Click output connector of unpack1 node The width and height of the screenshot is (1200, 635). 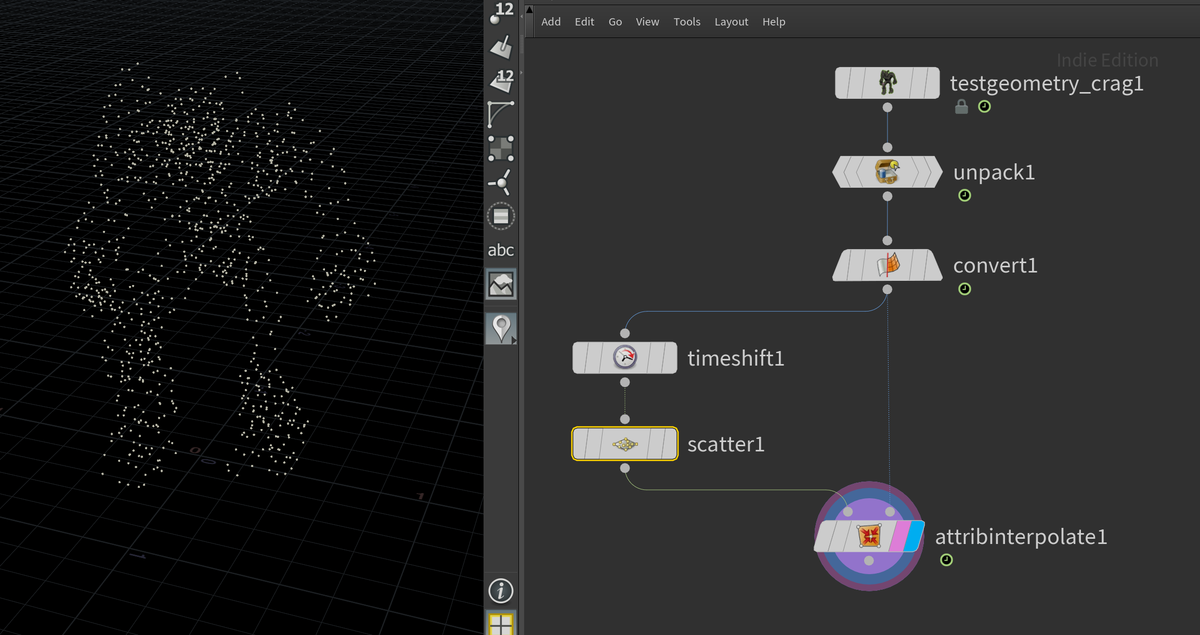pyautogui.click(x=887, y=196)
